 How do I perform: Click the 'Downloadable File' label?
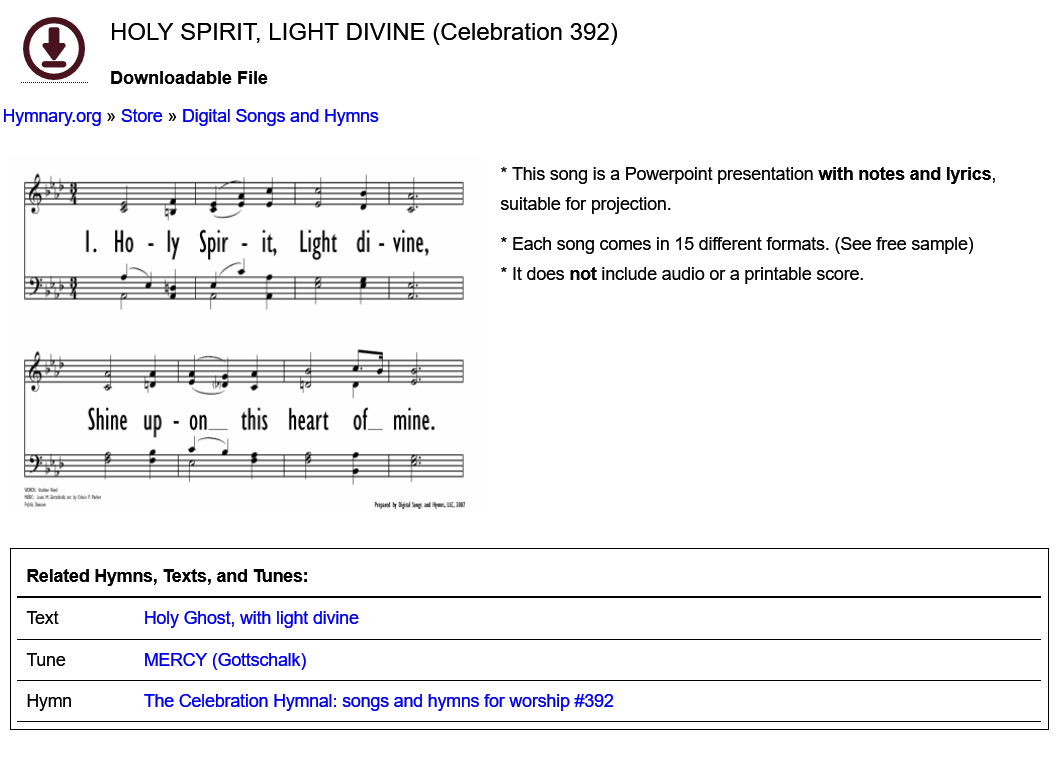pyautogui.click(x=189, y=78)
